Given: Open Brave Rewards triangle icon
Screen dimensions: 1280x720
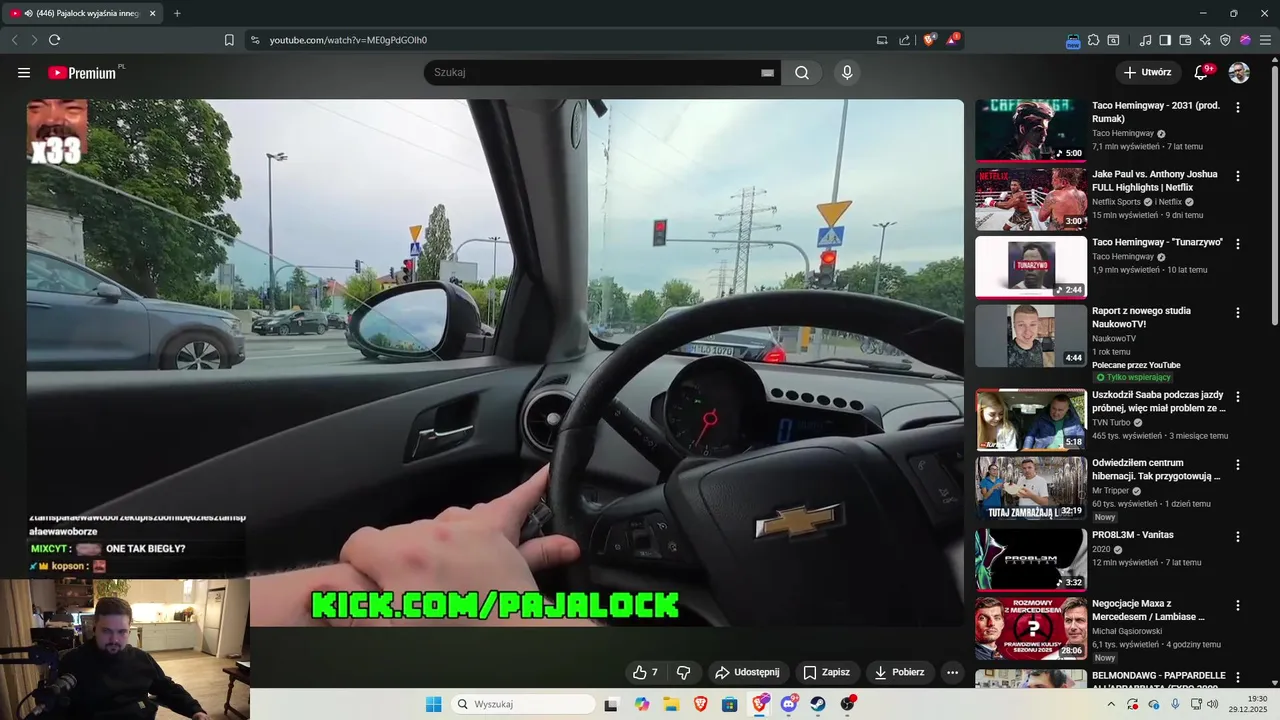Looking at the screenshot, I should pos(952,40).
